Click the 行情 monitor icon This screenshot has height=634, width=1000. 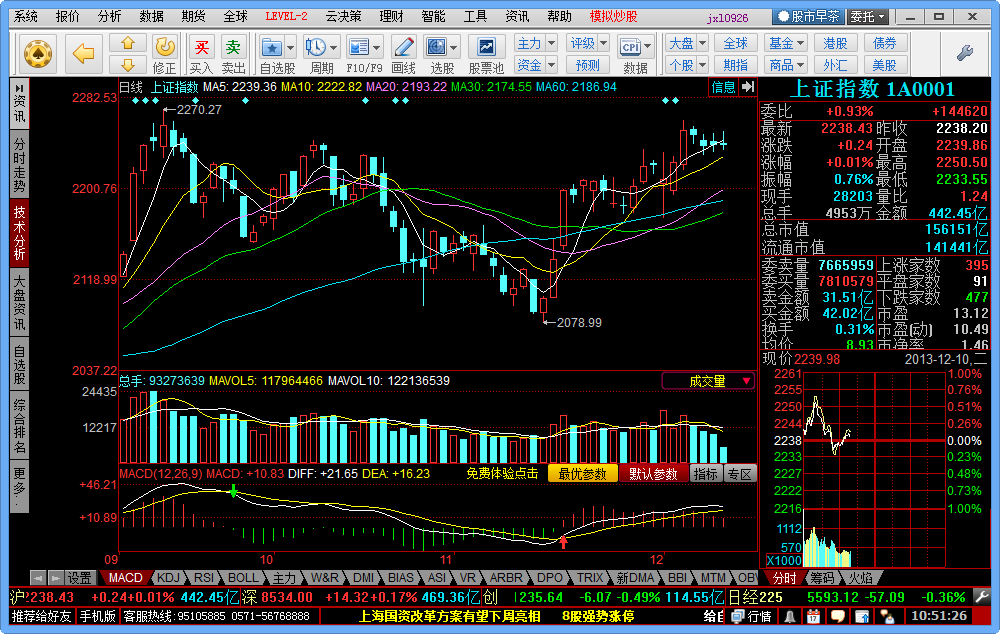(x=738, y=617)
